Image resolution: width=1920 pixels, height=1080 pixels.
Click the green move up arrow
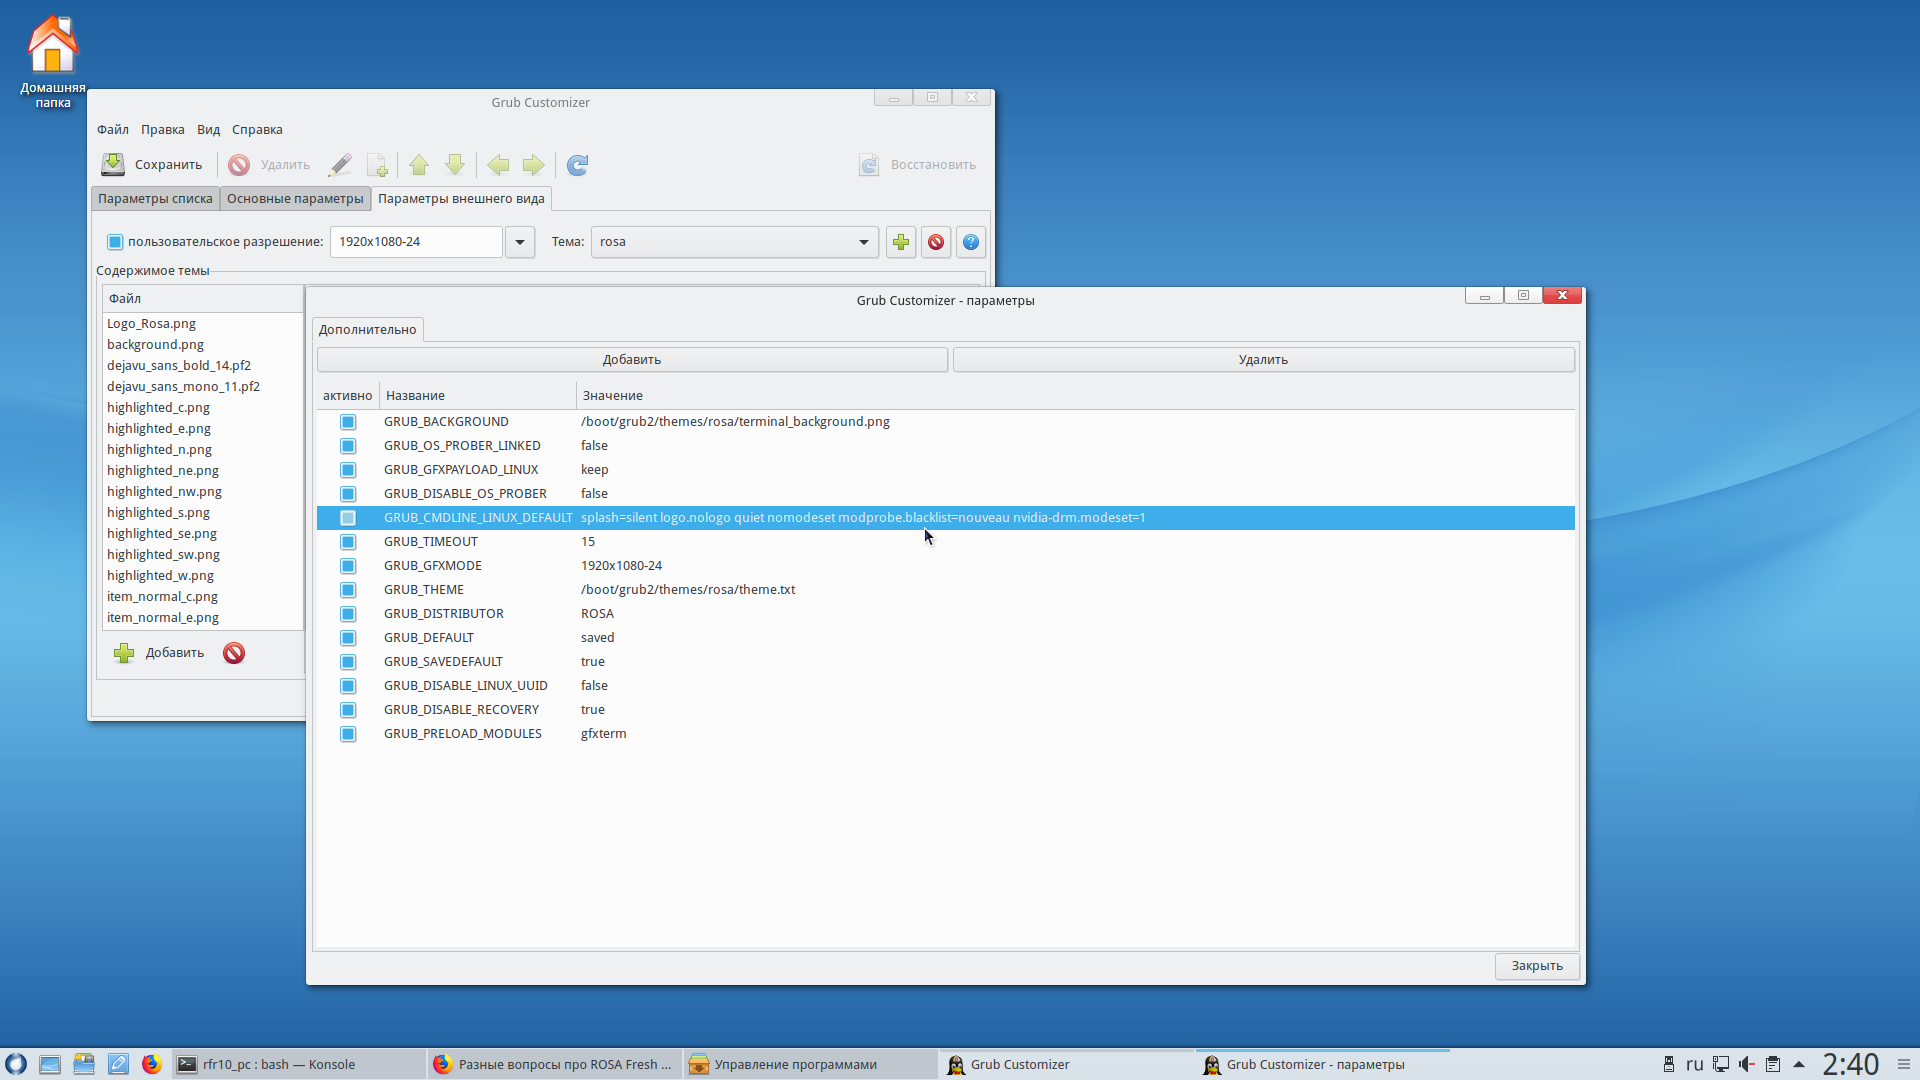[419, 165]
